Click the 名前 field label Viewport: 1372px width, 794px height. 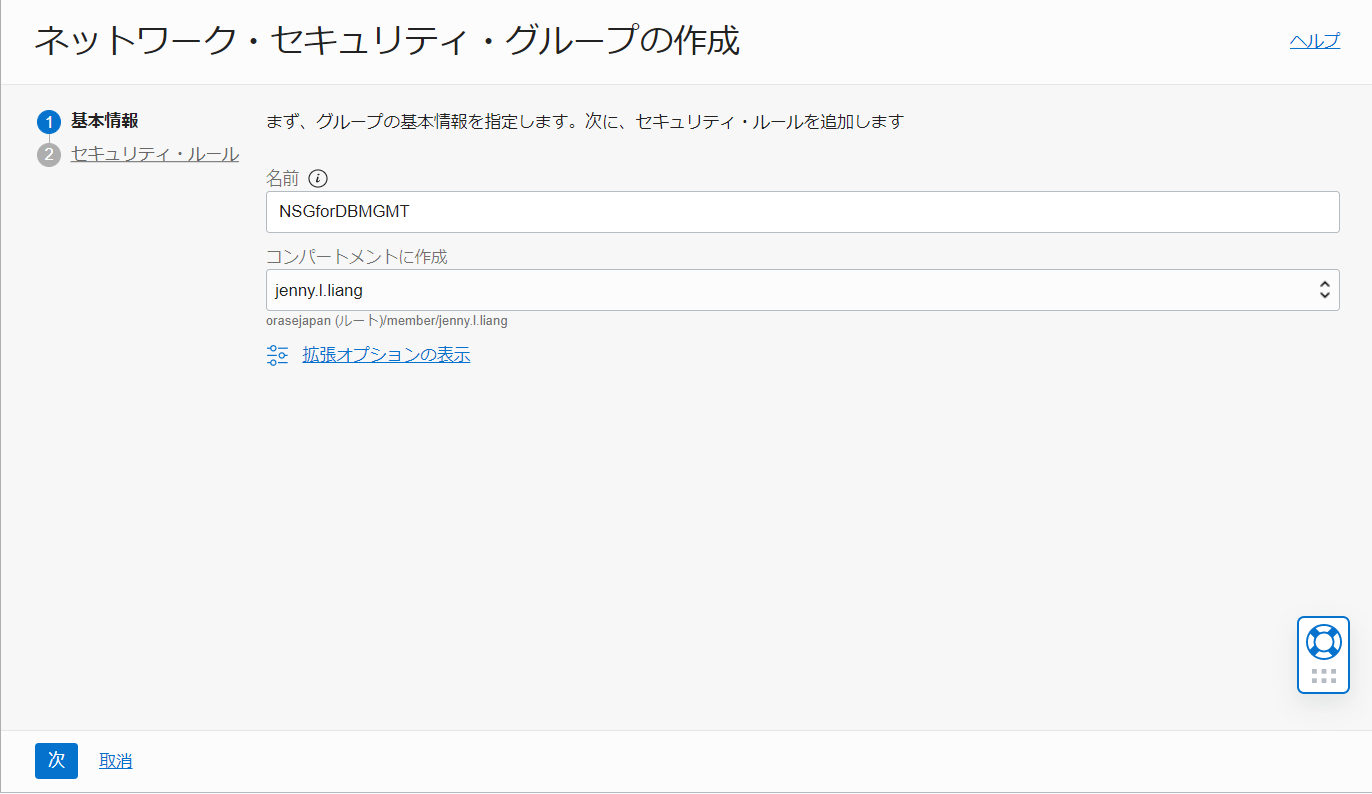pos(282,179)
